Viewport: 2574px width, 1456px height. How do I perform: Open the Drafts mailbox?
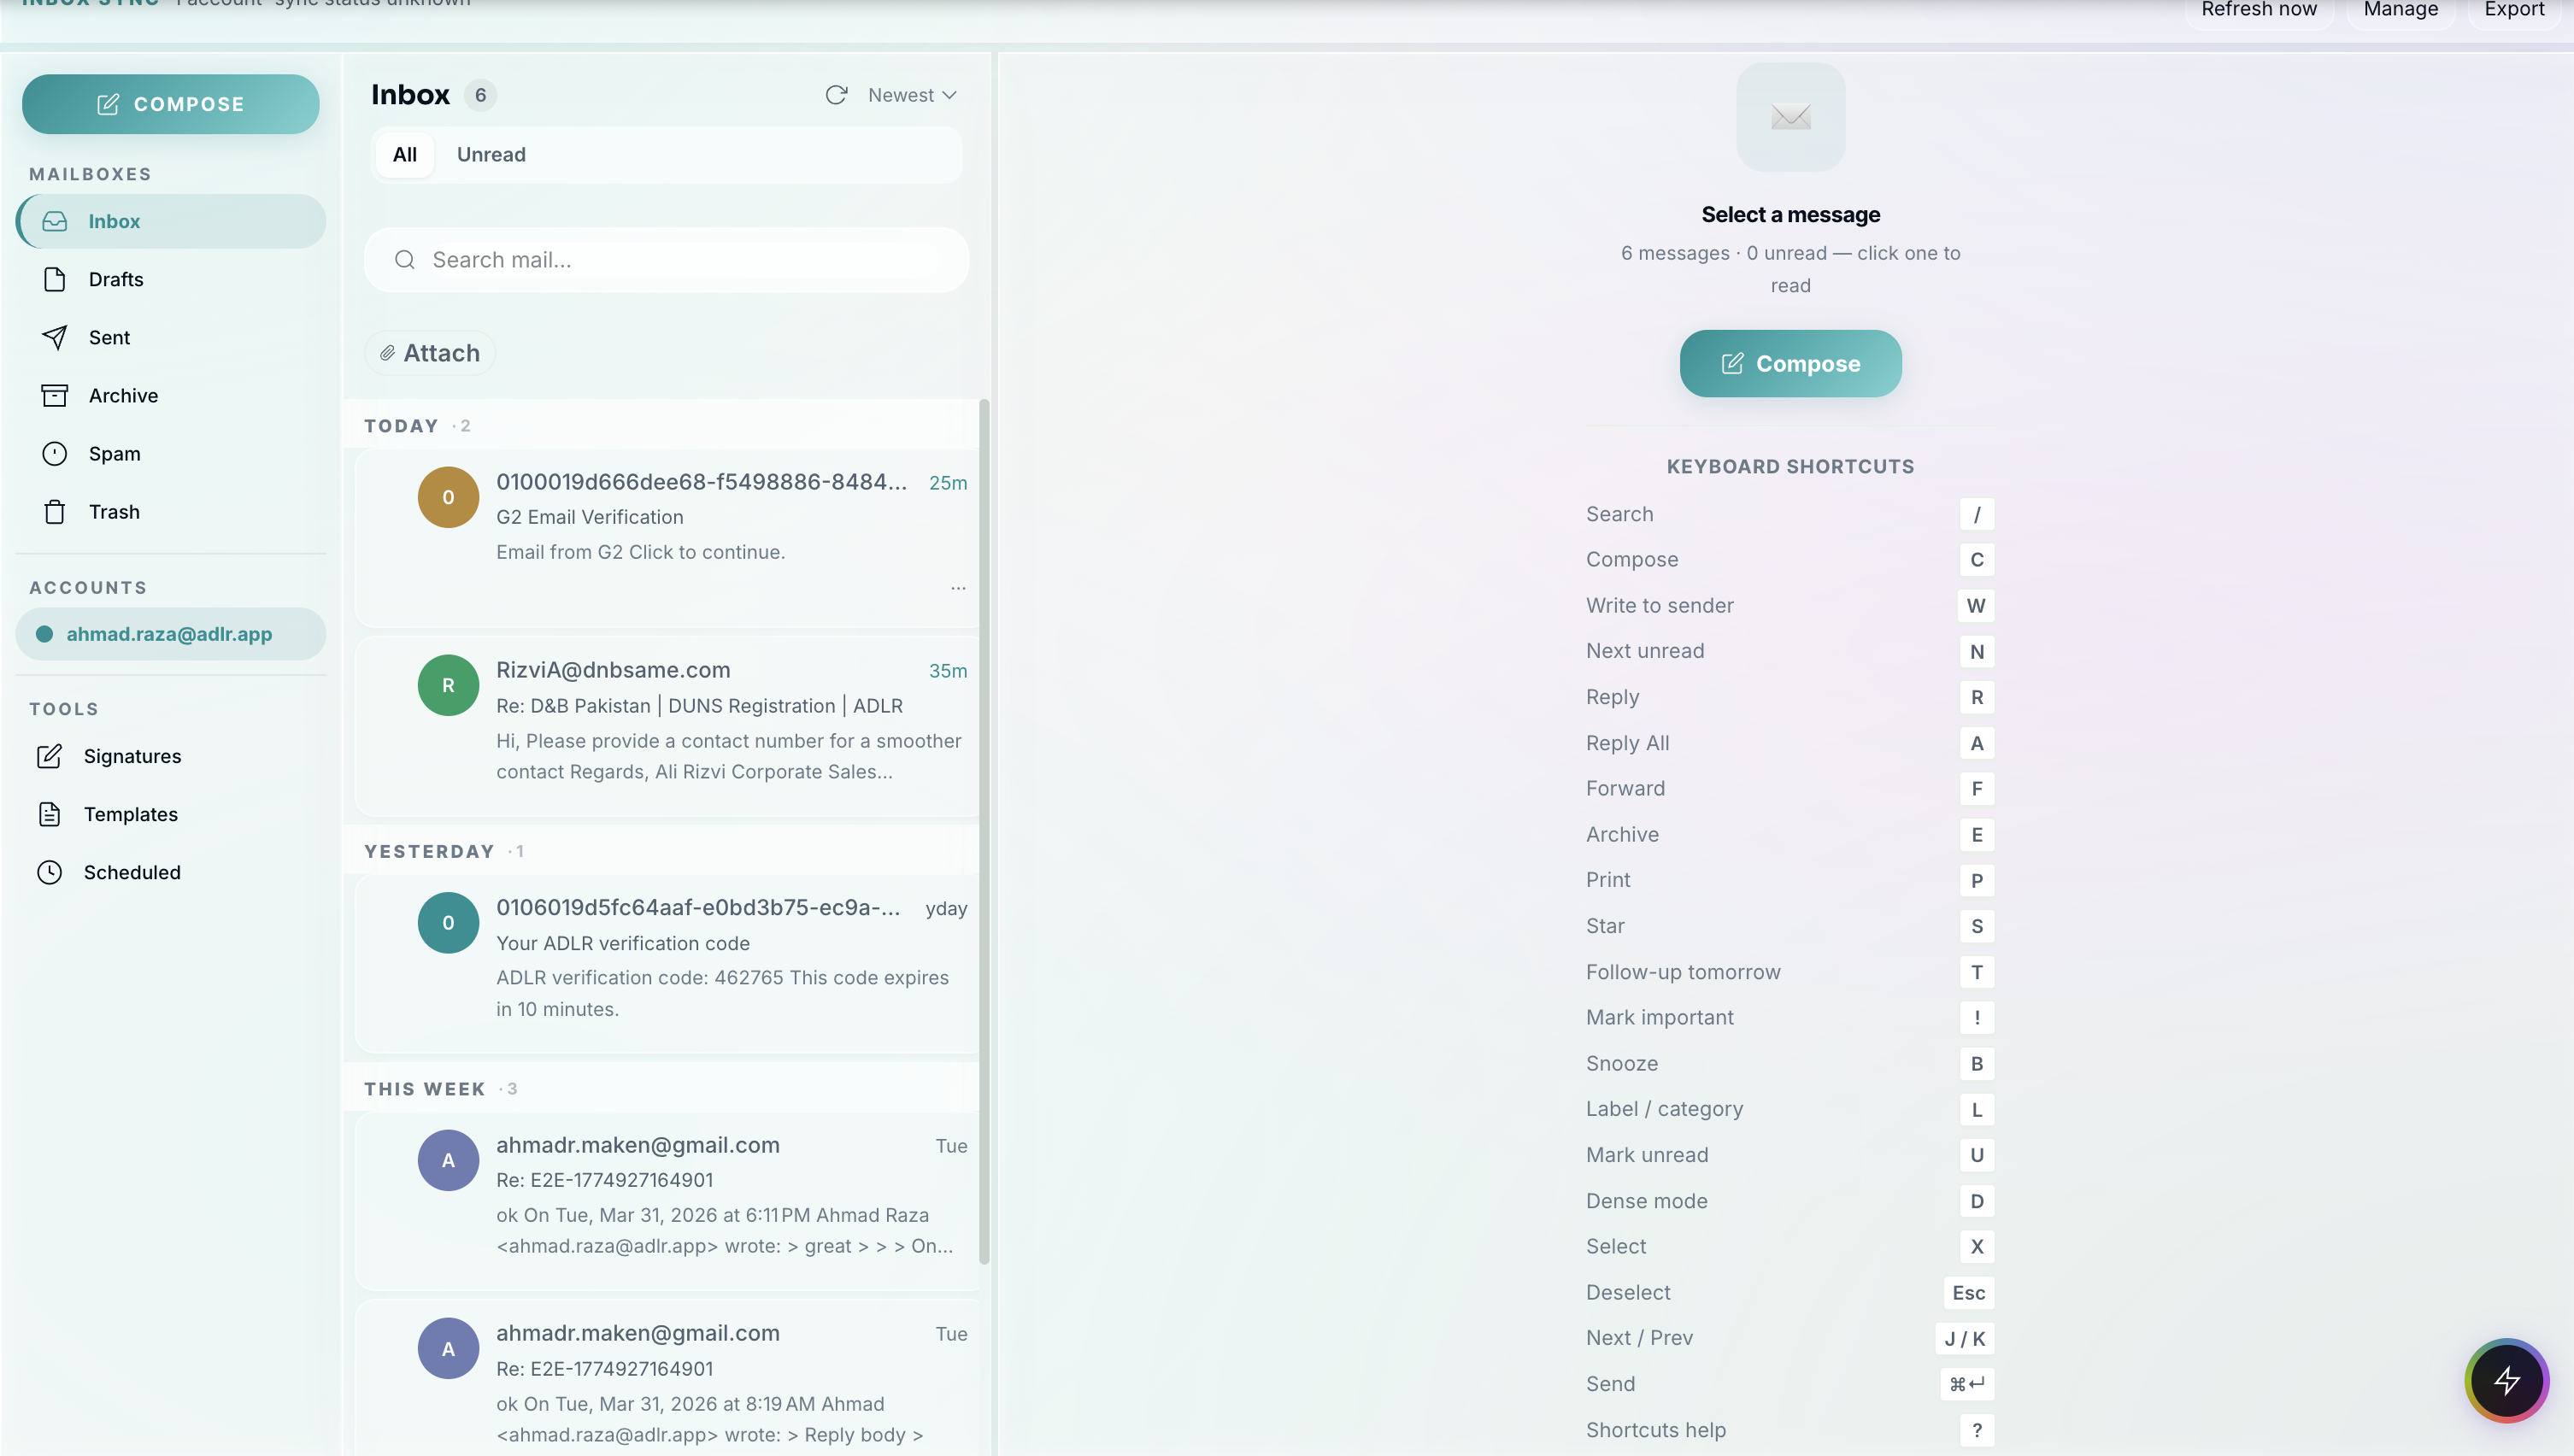(115, 279)
